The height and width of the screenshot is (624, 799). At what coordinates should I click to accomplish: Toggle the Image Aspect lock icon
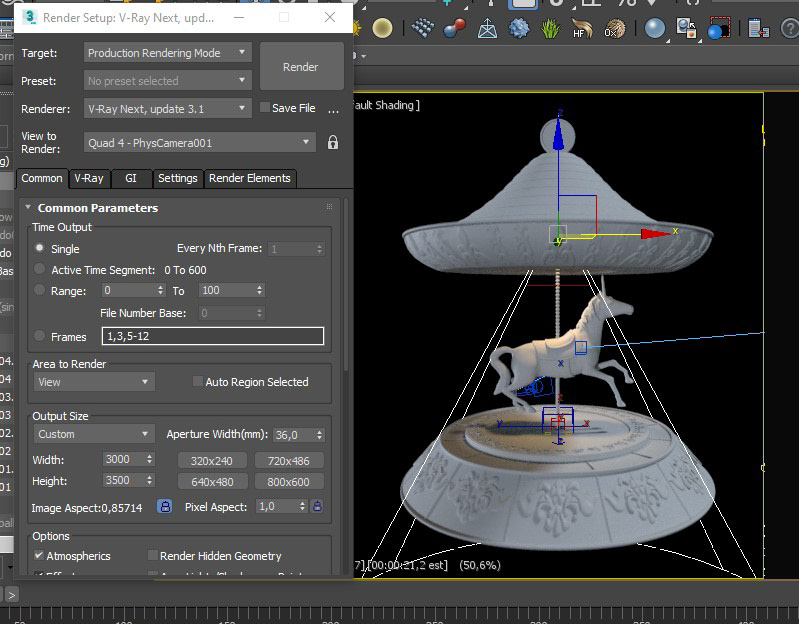(x=165, y=506)
